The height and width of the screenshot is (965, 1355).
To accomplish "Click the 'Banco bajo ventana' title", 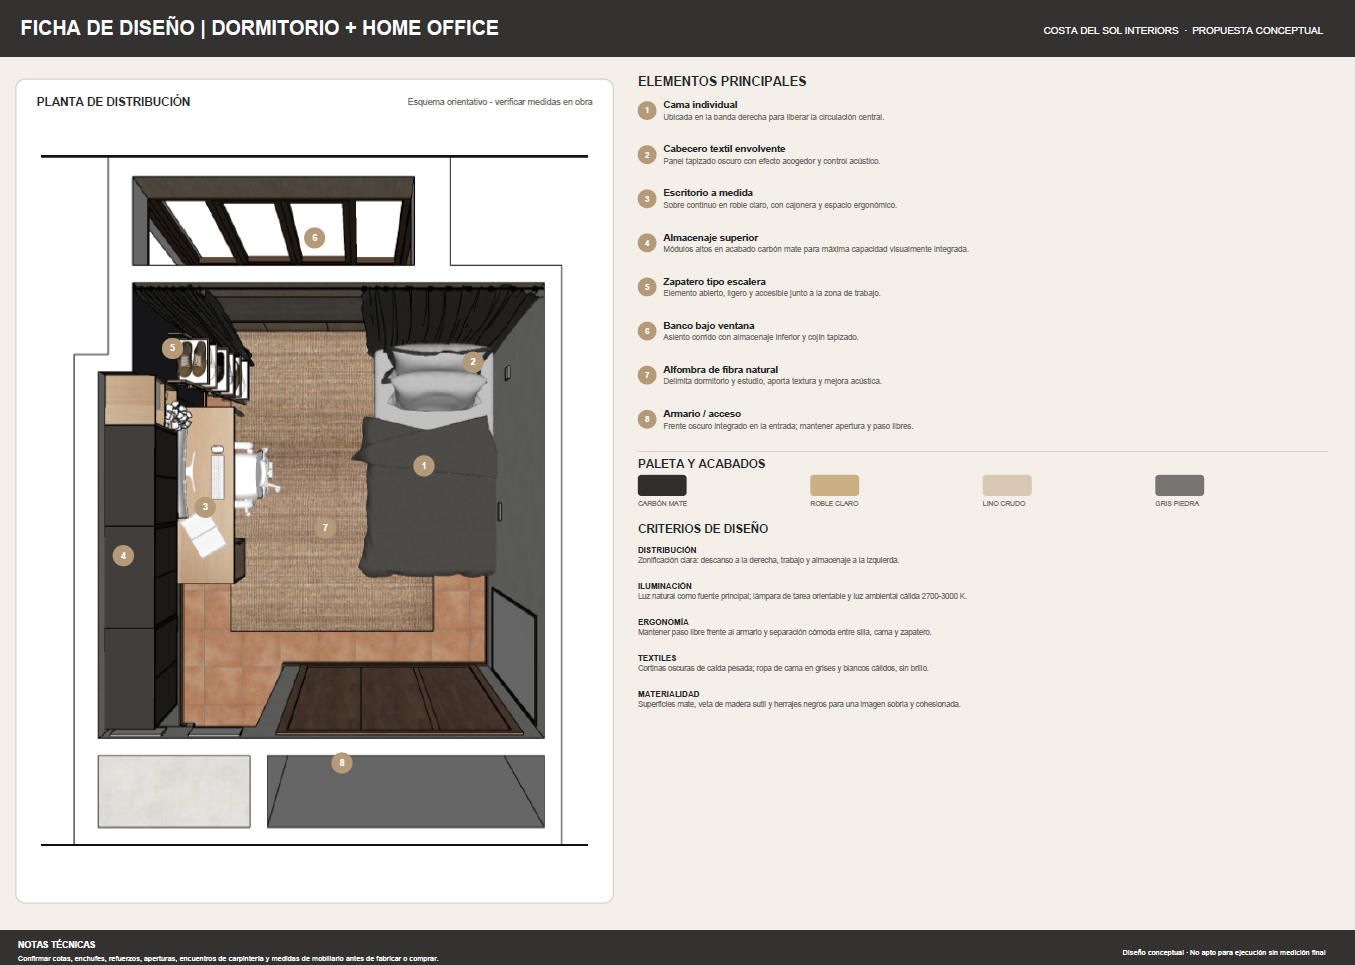I will 709,325.
